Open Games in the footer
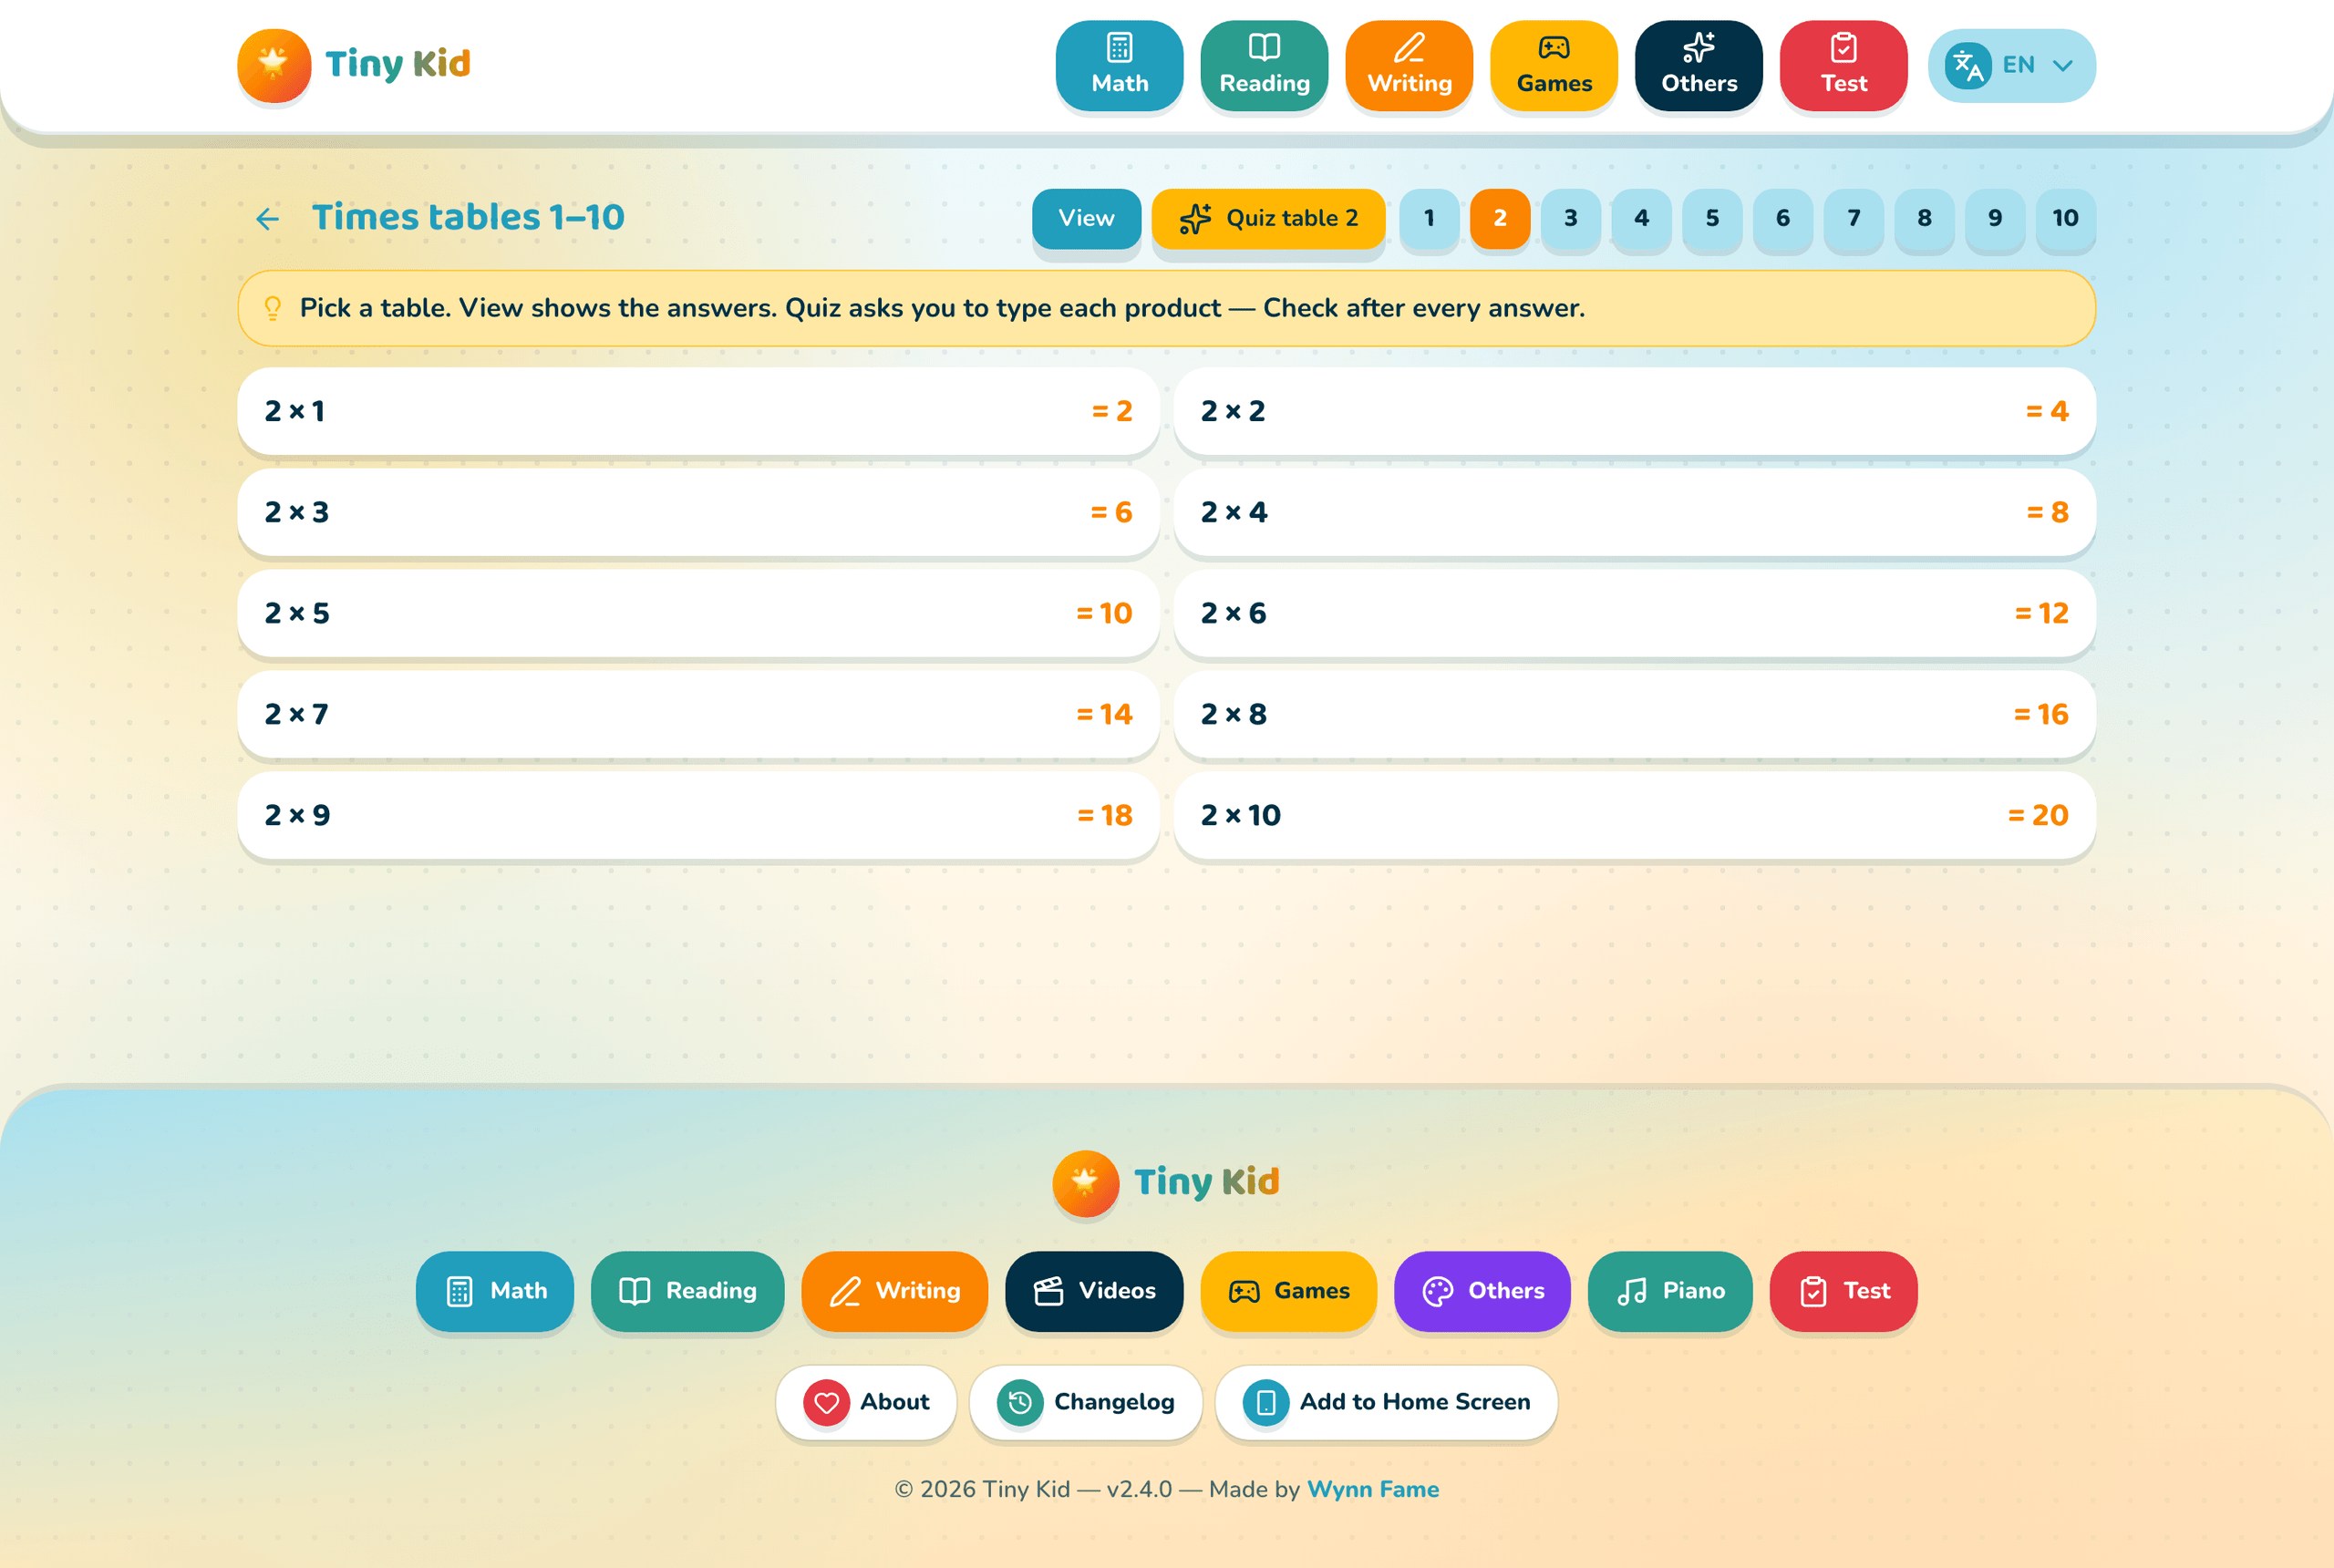This screenshot has height=1568, width=2334. [1289, 1291]
